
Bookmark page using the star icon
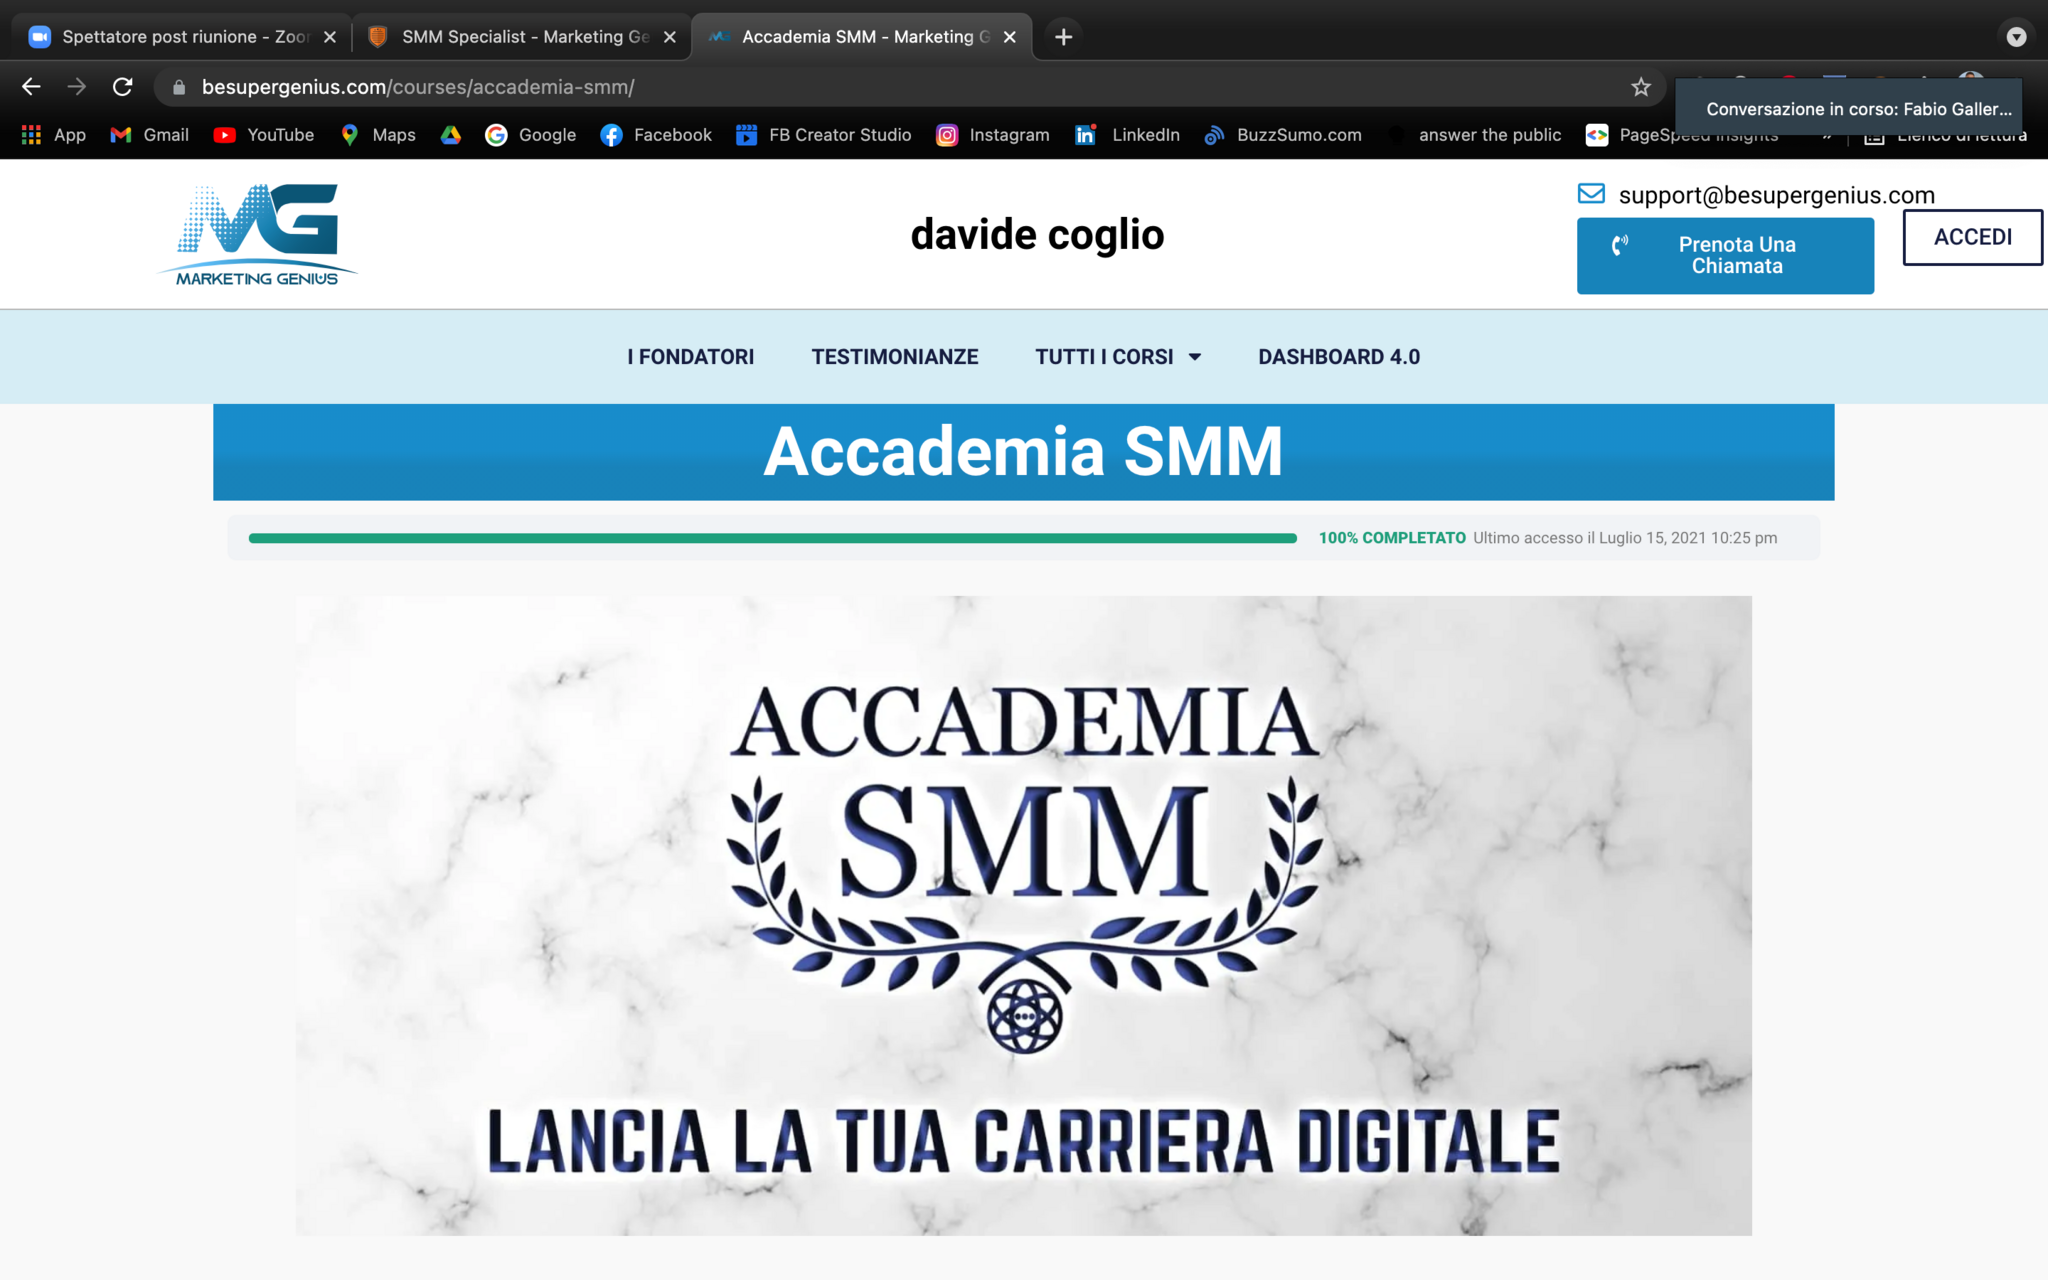click(x=1640, y=87)
